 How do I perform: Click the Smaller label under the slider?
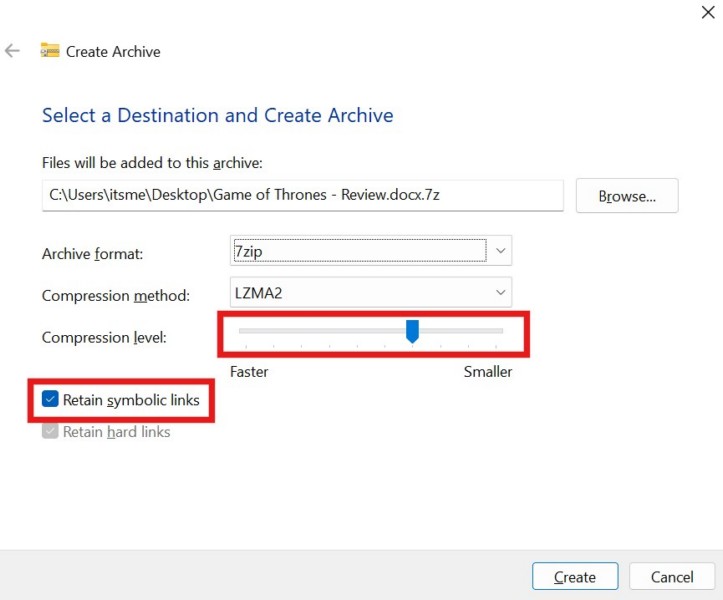pyautogui.click(x=487, y=372)
